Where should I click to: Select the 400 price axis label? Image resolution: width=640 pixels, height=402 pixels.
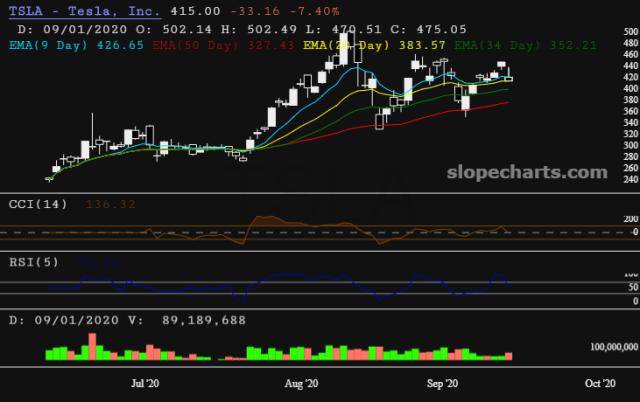point(631,88)
